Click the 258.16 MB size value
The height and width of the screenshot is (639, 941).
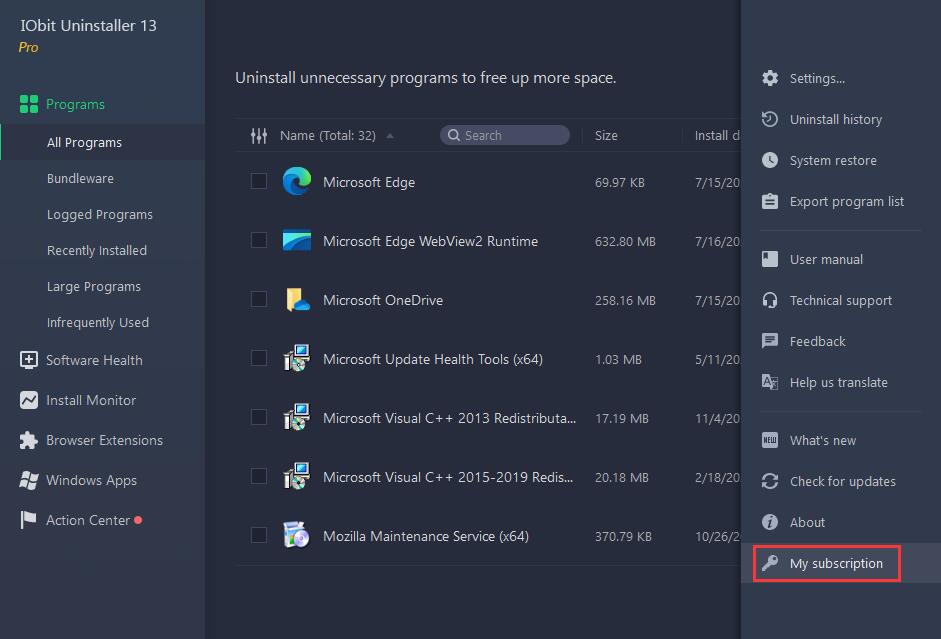pos(625,300)
